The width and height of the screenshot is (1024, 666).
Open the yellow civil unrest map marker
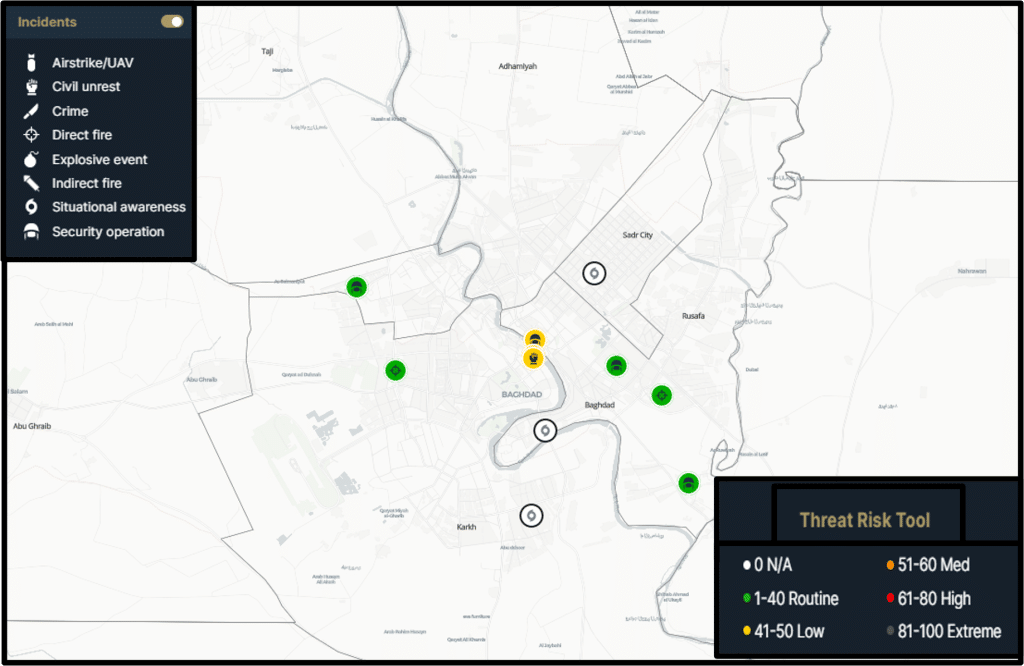point(535,358)
